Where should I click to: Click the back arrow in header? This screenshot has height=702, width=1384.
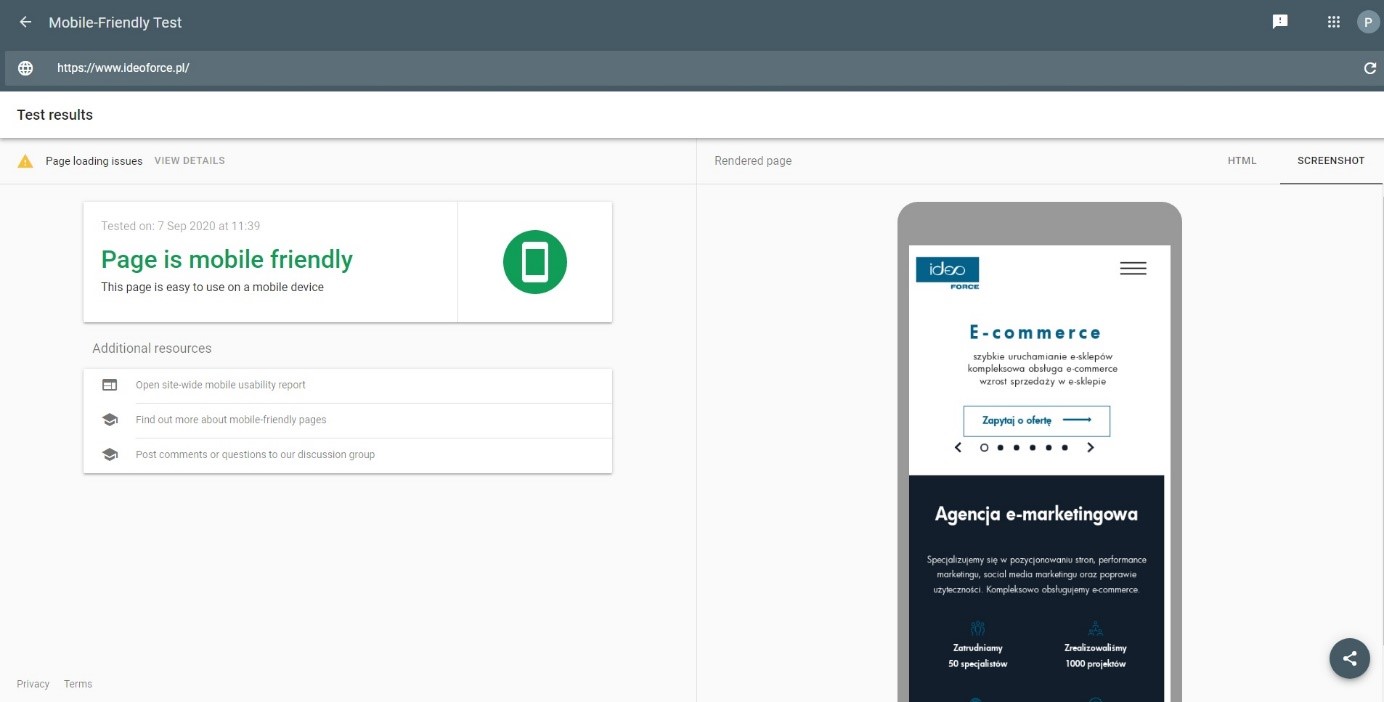[26, 22]
